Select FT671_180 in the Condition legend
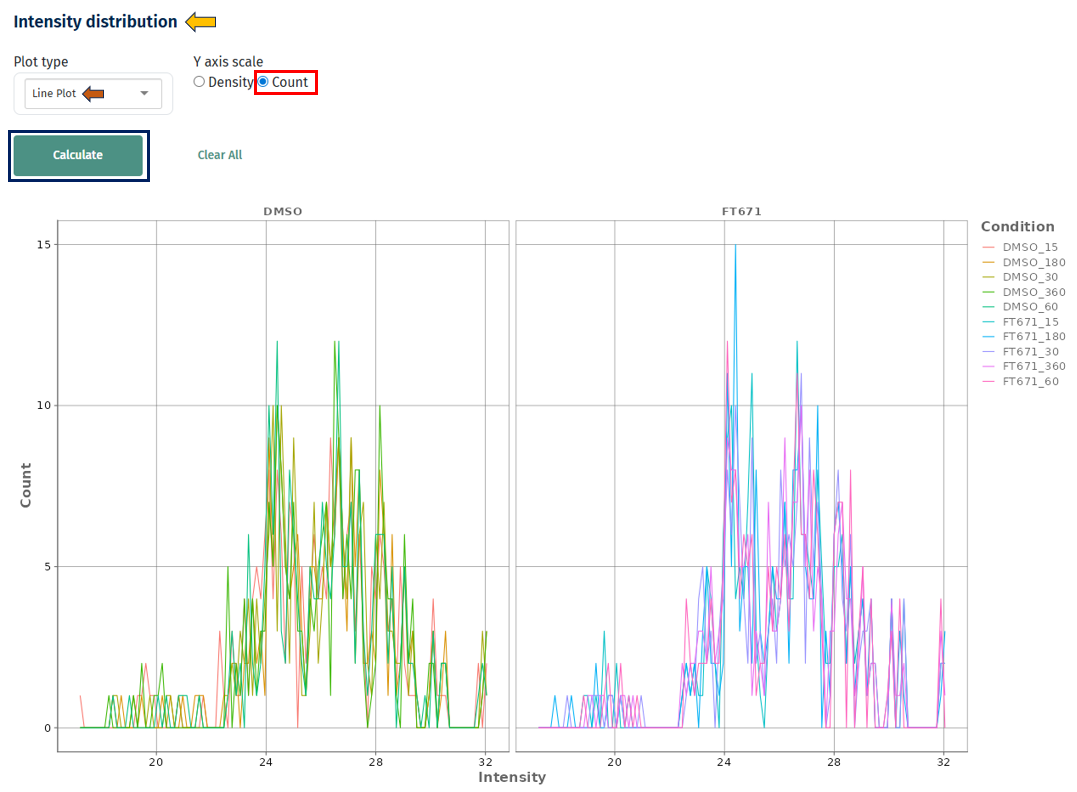This screenshot has height=792, width=1077. 1031,337
